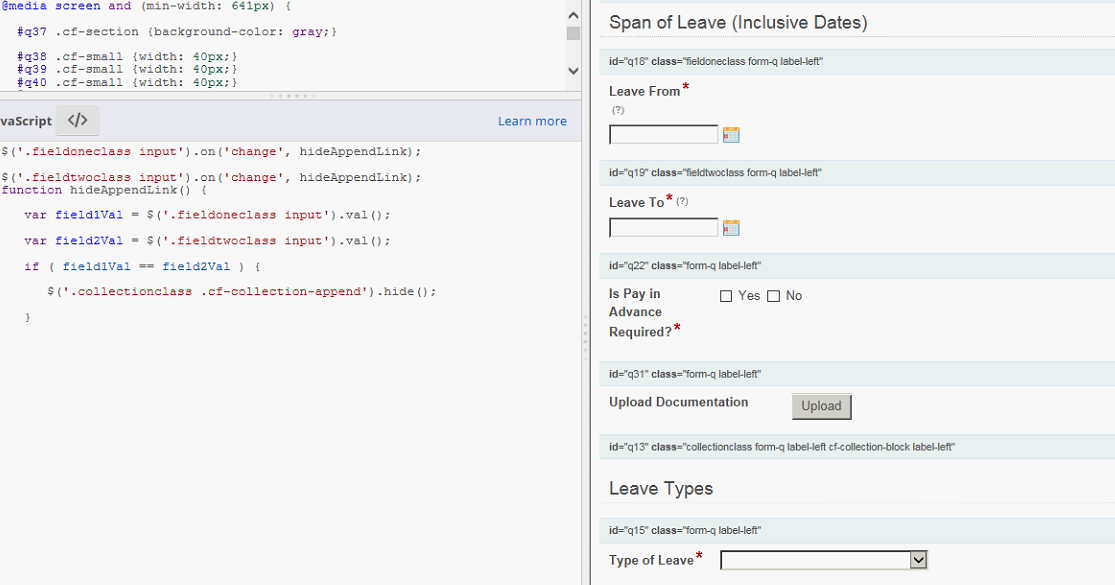Open the Learn more link

[x=532, y=121]
